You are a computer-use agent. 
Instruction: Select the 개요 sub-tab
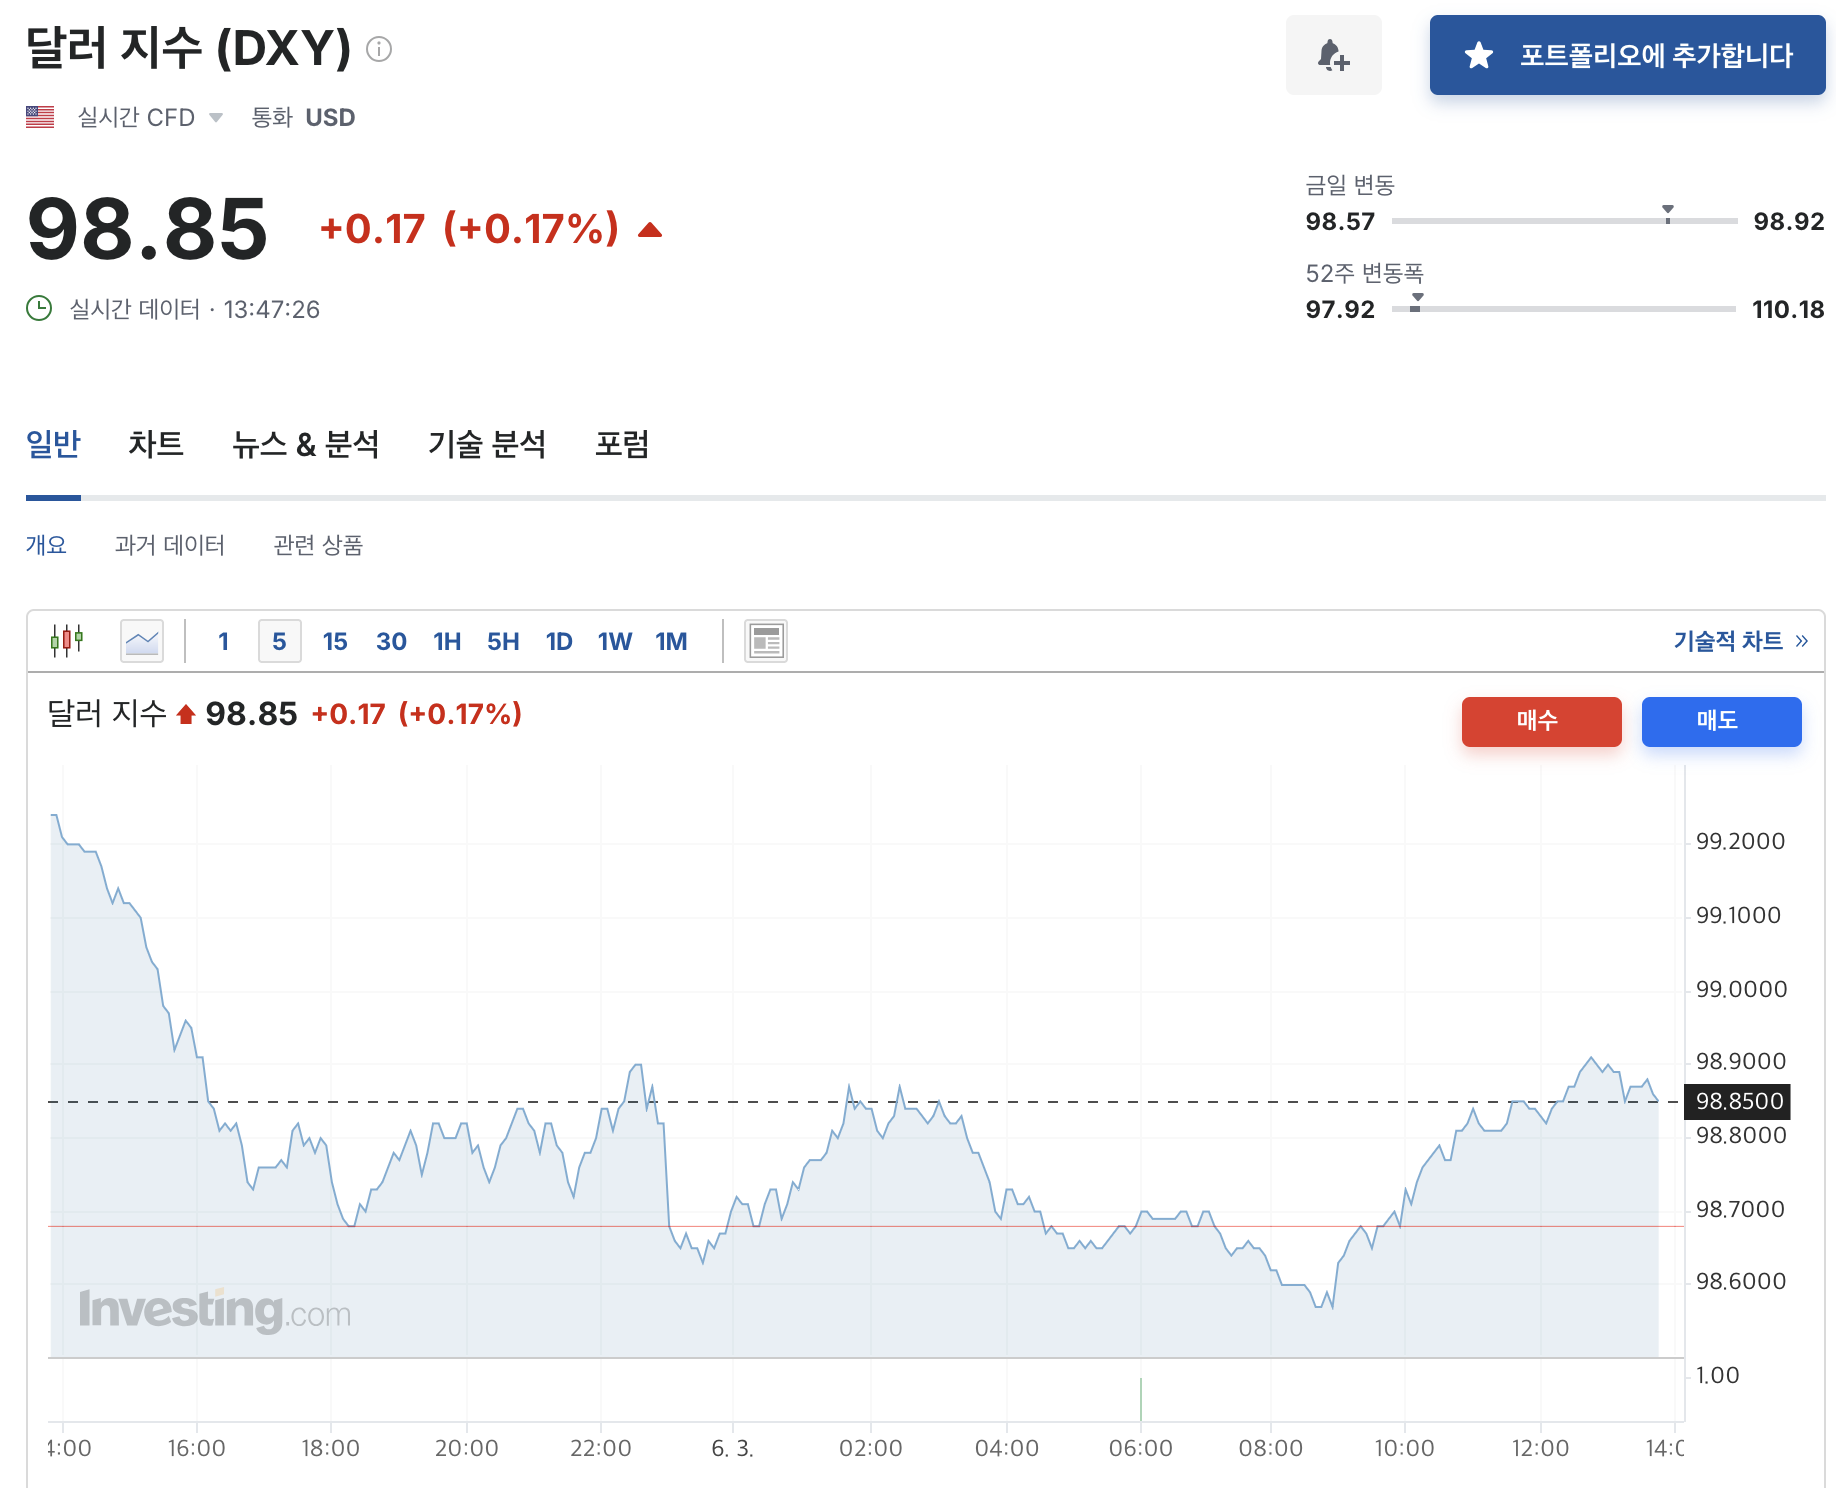click(x=46, y=545)
